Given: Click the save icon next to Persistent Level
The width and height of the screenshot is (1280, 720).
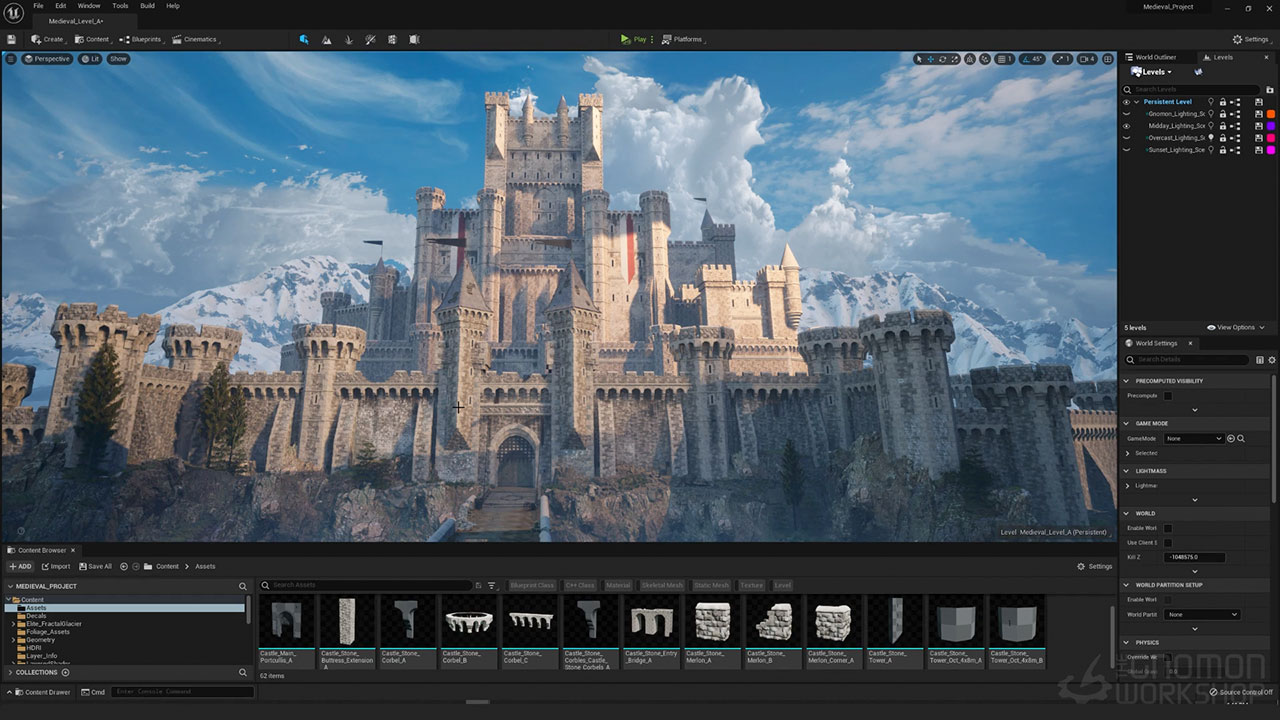Looking at the screenshot, I should [x=1259, y=102].
